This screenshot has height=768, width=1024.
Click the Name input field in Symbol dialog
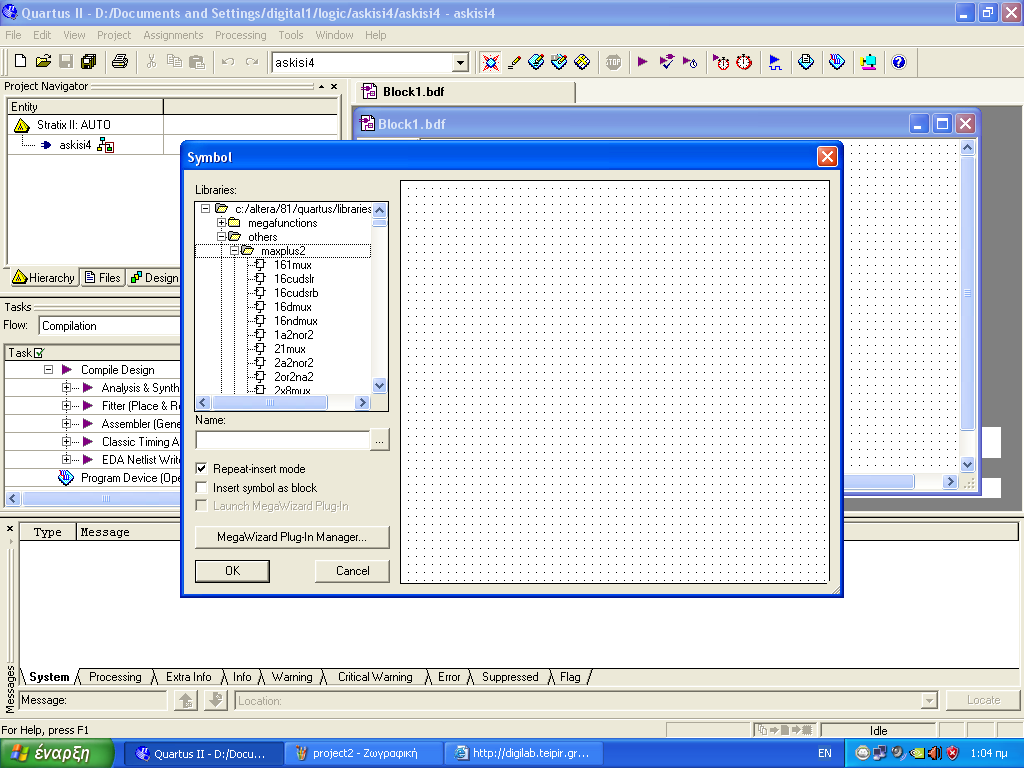282,440
